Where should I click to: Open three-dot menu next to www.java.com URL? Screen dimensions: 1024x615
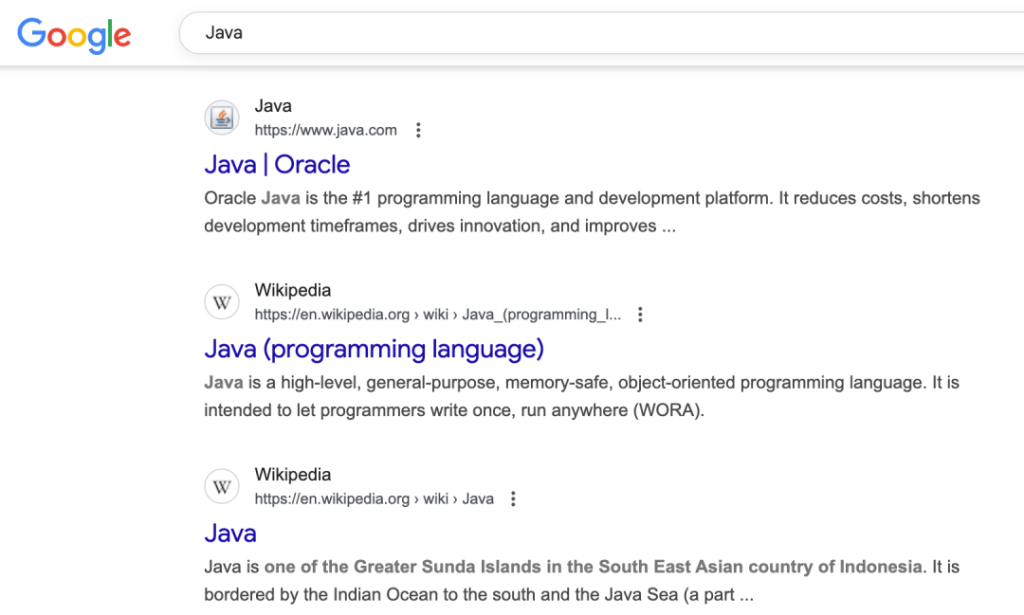click(419, 130)
